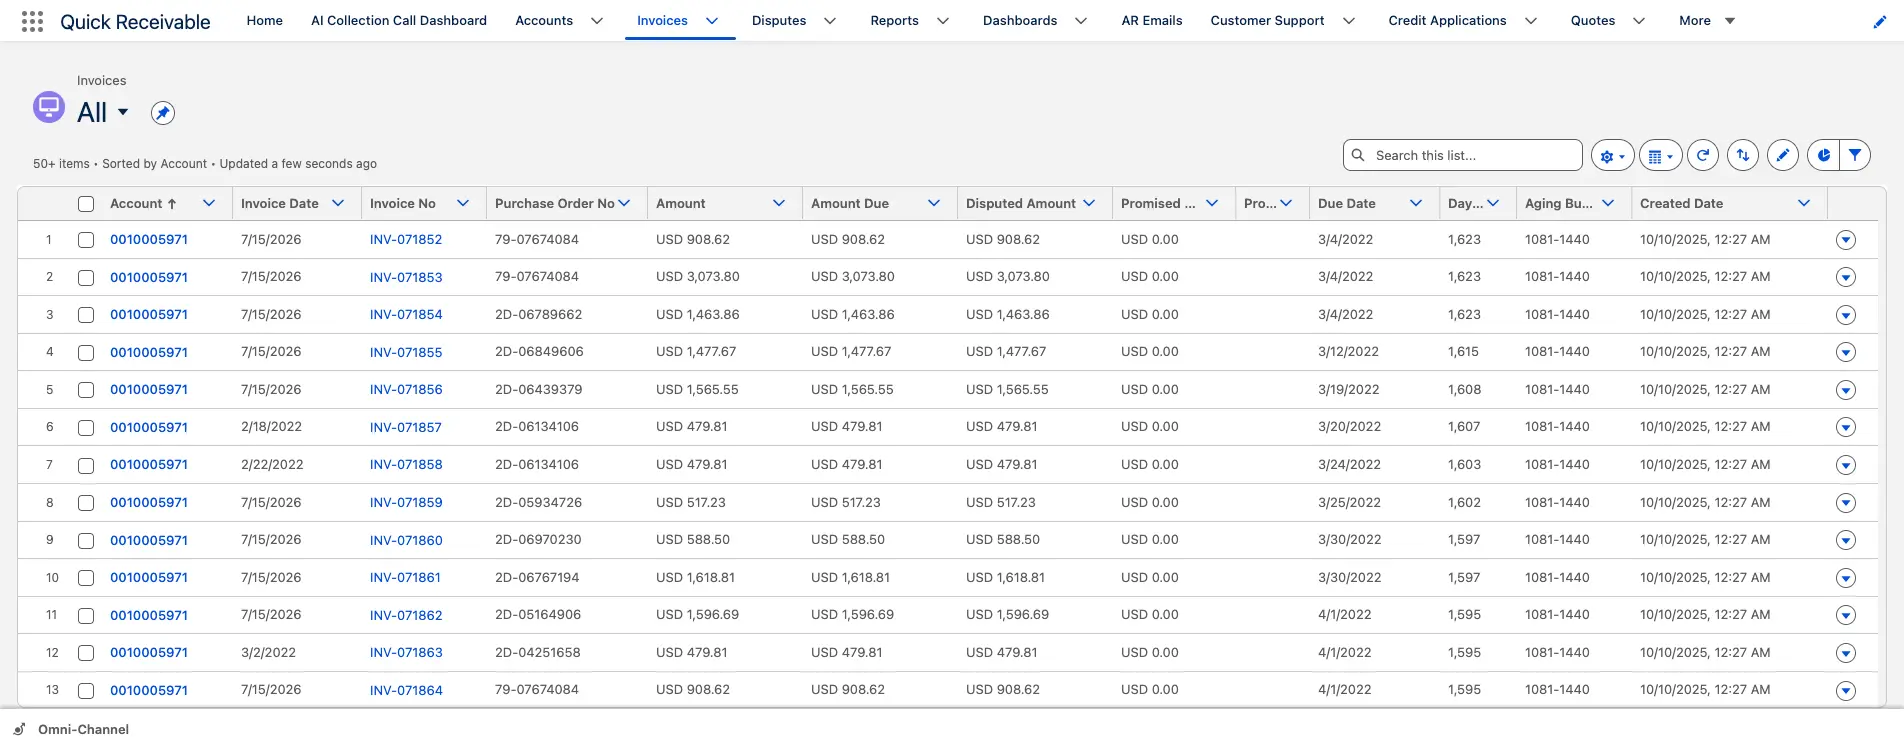Select the checkbox for row 13

[86, 691]
